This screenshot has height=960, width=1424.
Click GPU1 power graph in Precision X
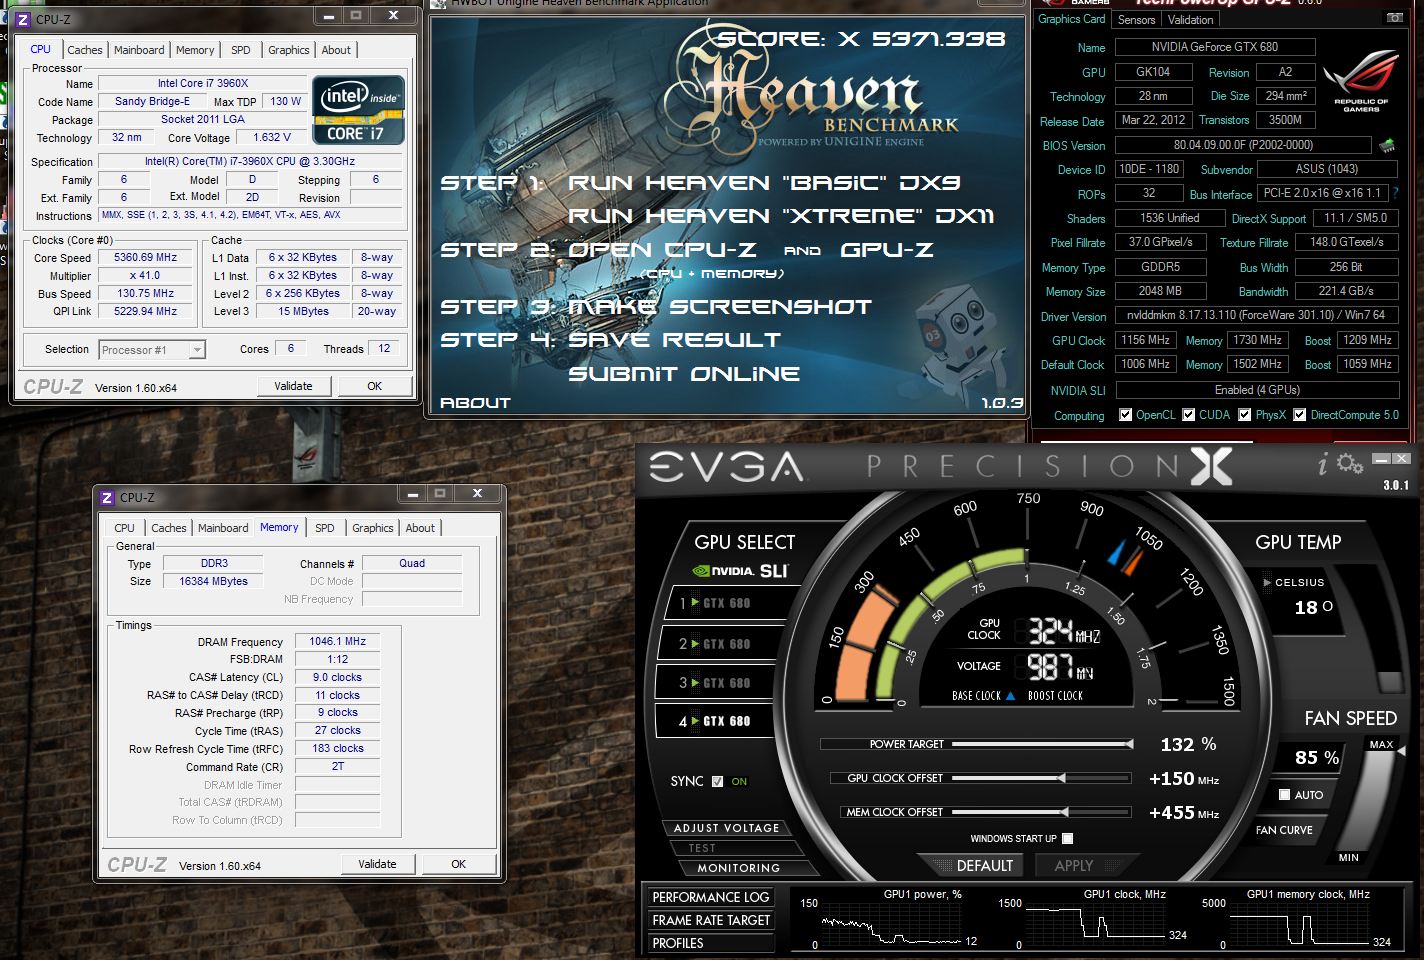click(892, 922)
